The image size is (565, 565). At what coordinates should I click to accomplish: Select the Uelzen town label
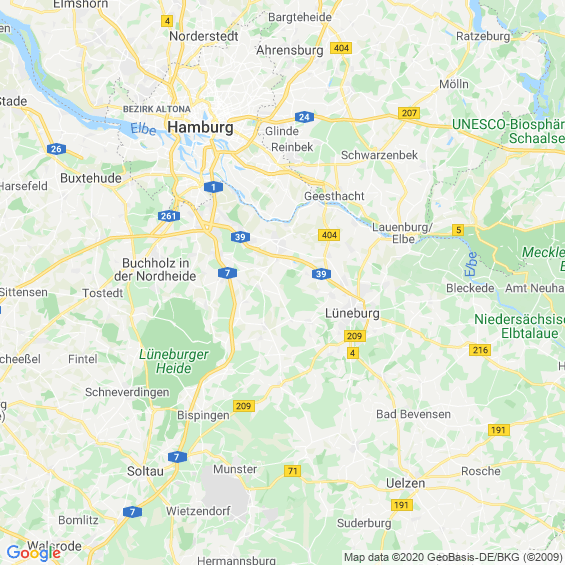(x=405, y=483)
